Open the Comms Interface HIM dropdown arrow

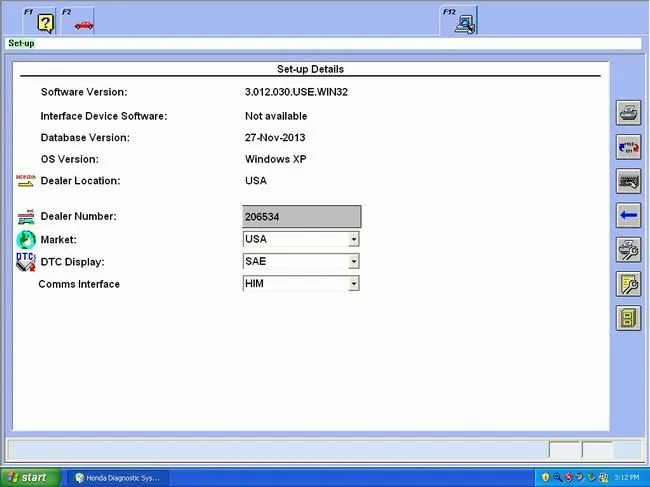tap(354, 284)
